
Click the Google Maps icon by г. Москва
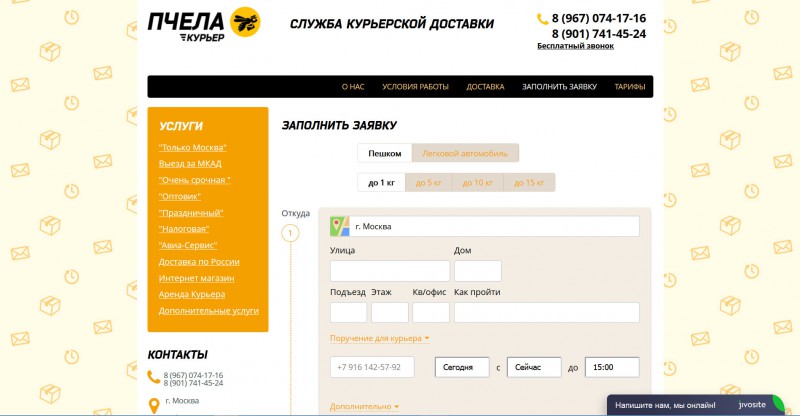pyautogui.click(x=339, y=226)
